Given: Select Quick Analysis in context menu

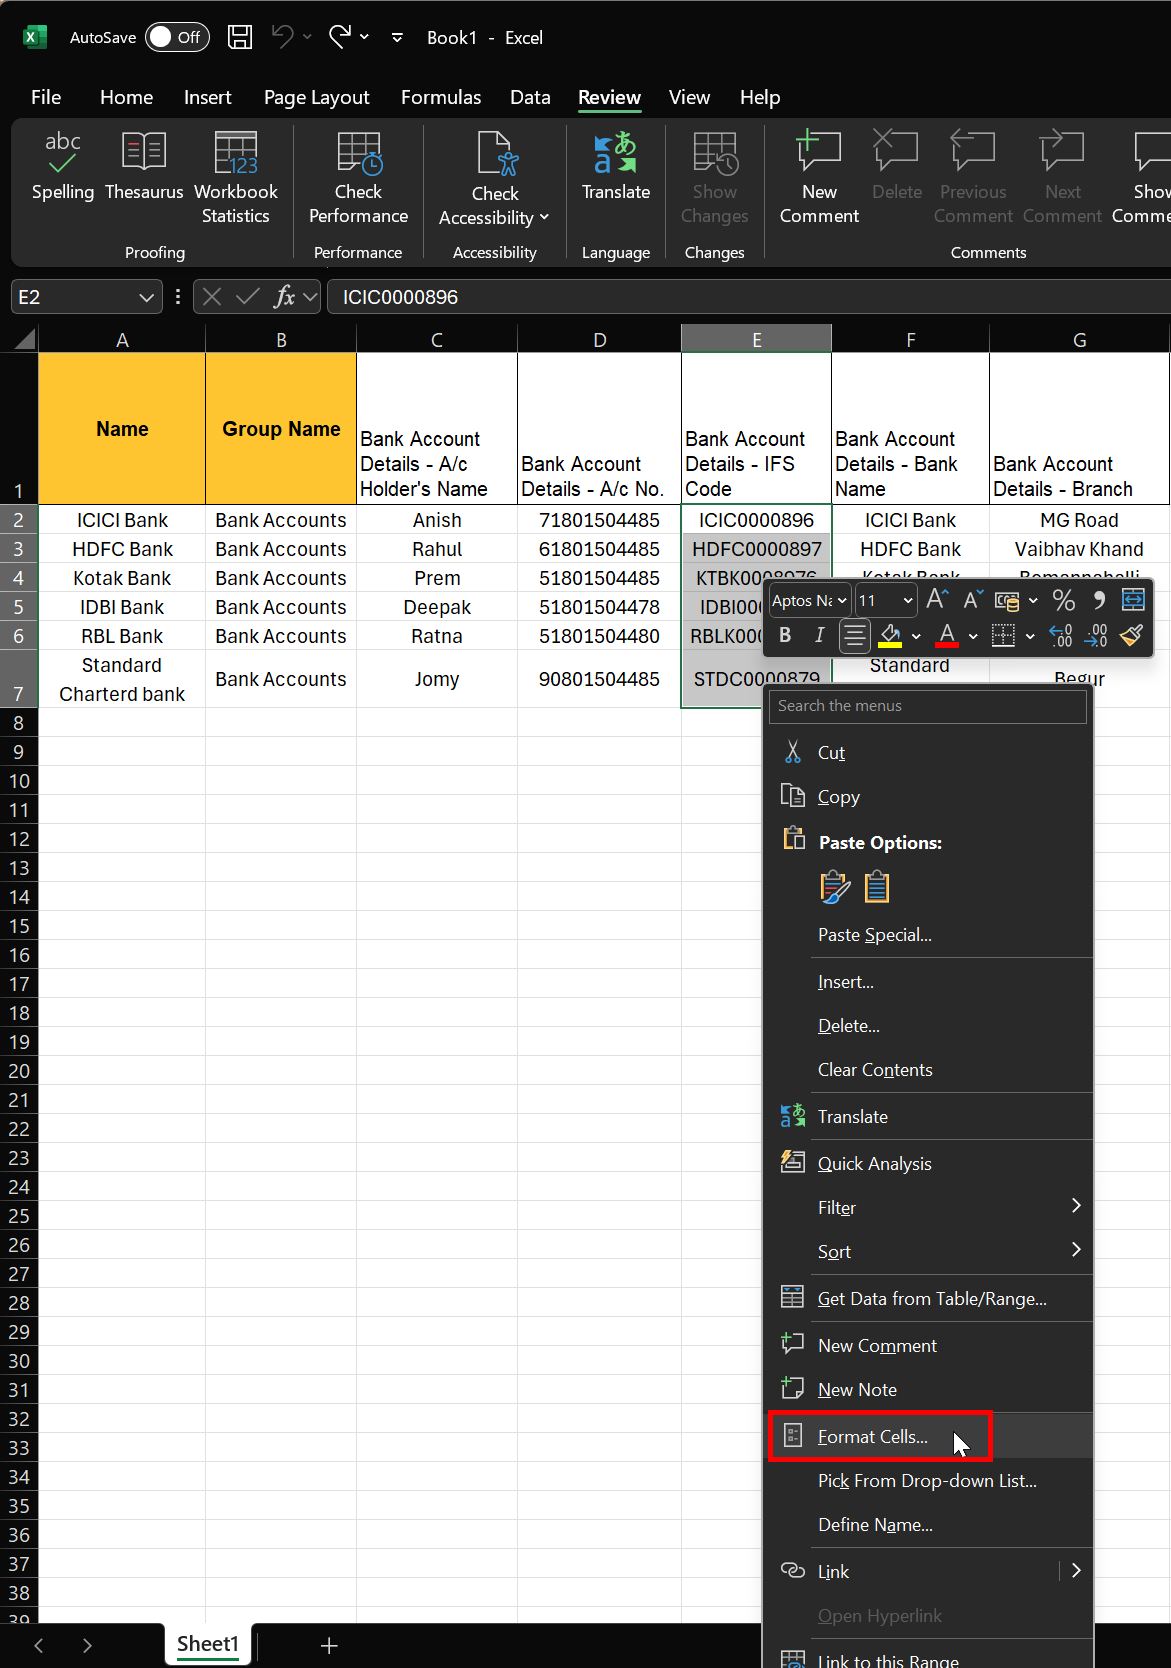Looking at the screenshot, I should (x=929, y=1163).
